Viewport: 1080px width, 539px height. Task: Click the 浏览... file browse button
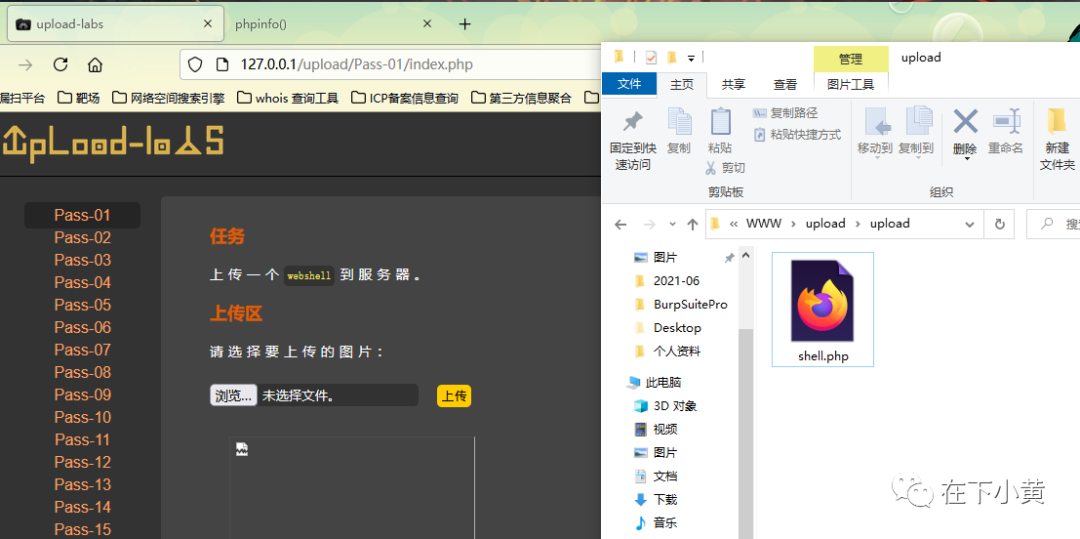233,396
